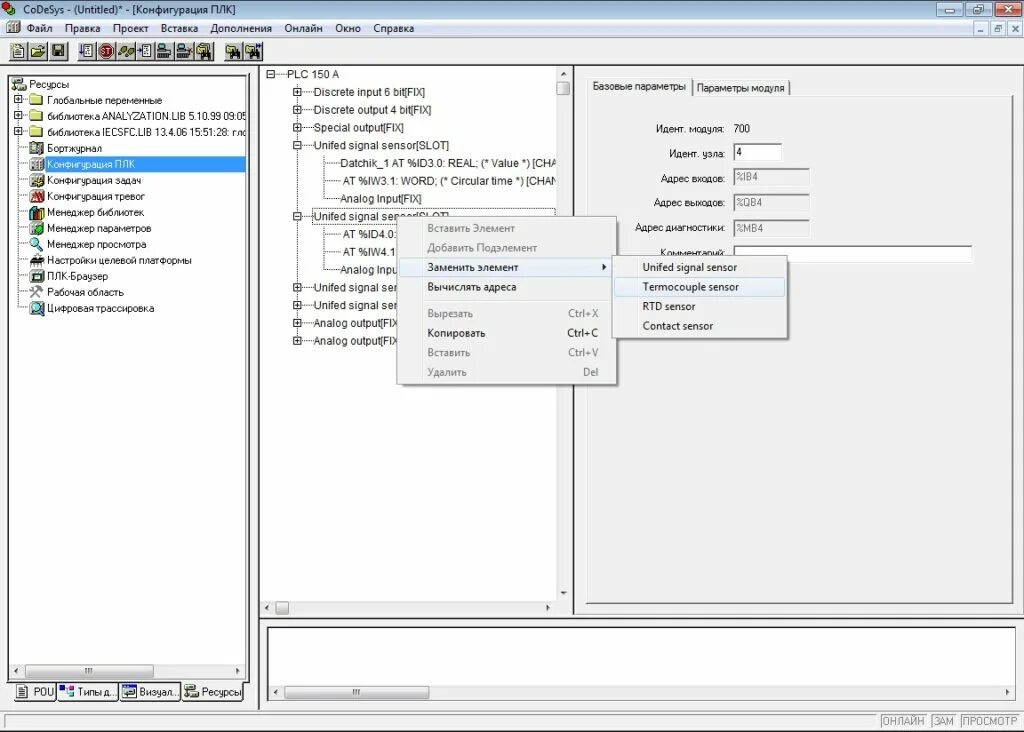Screen dimensions: 1024x732
Task: Expand Discrete output 4 bit[FIX] node
Action: [x=297, y=110]
